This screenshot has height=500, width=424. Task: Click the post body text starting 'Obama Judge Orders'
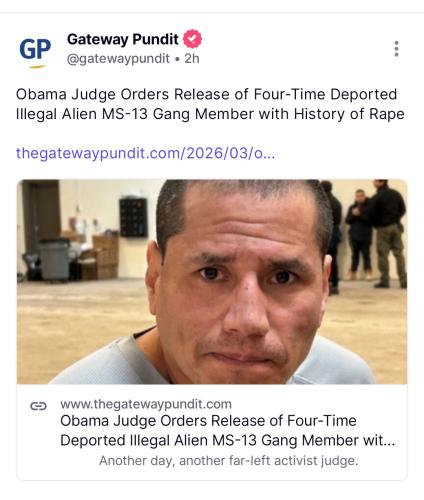[210, 104]
